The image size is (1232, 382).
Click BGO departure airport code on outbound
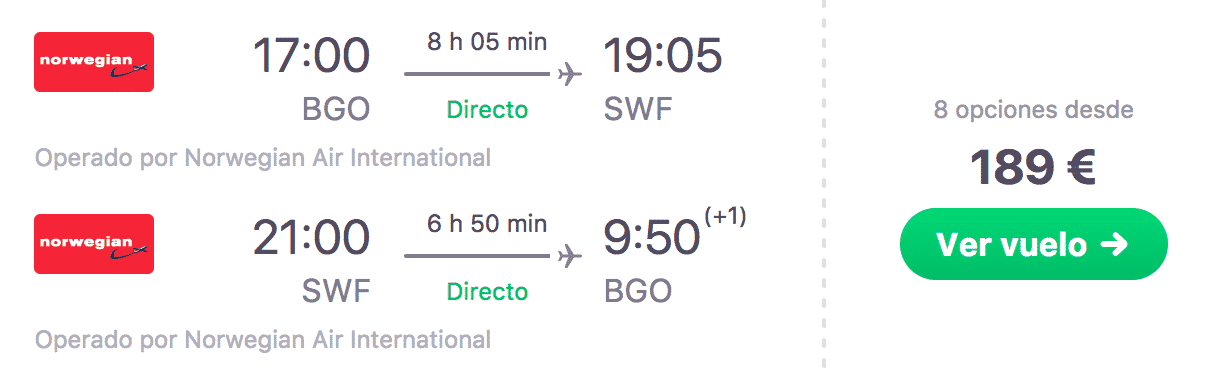coord(336,110)
